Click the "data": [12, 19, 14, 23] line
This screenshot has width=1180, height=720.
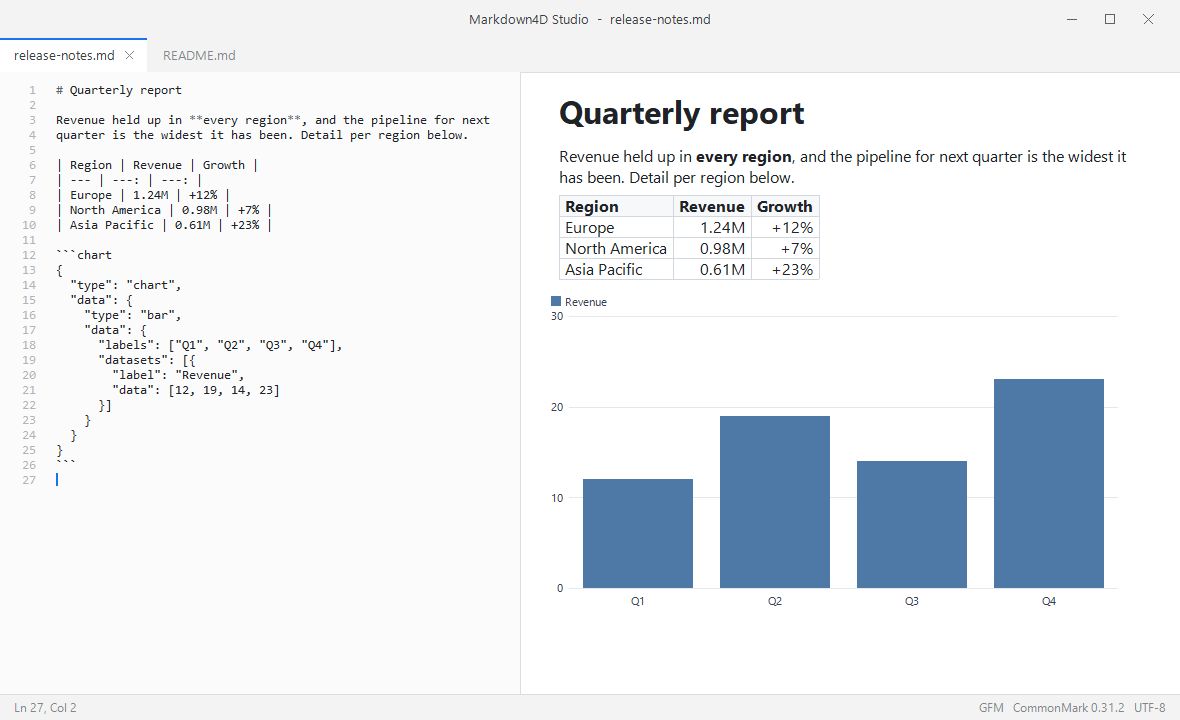point(196,390)
